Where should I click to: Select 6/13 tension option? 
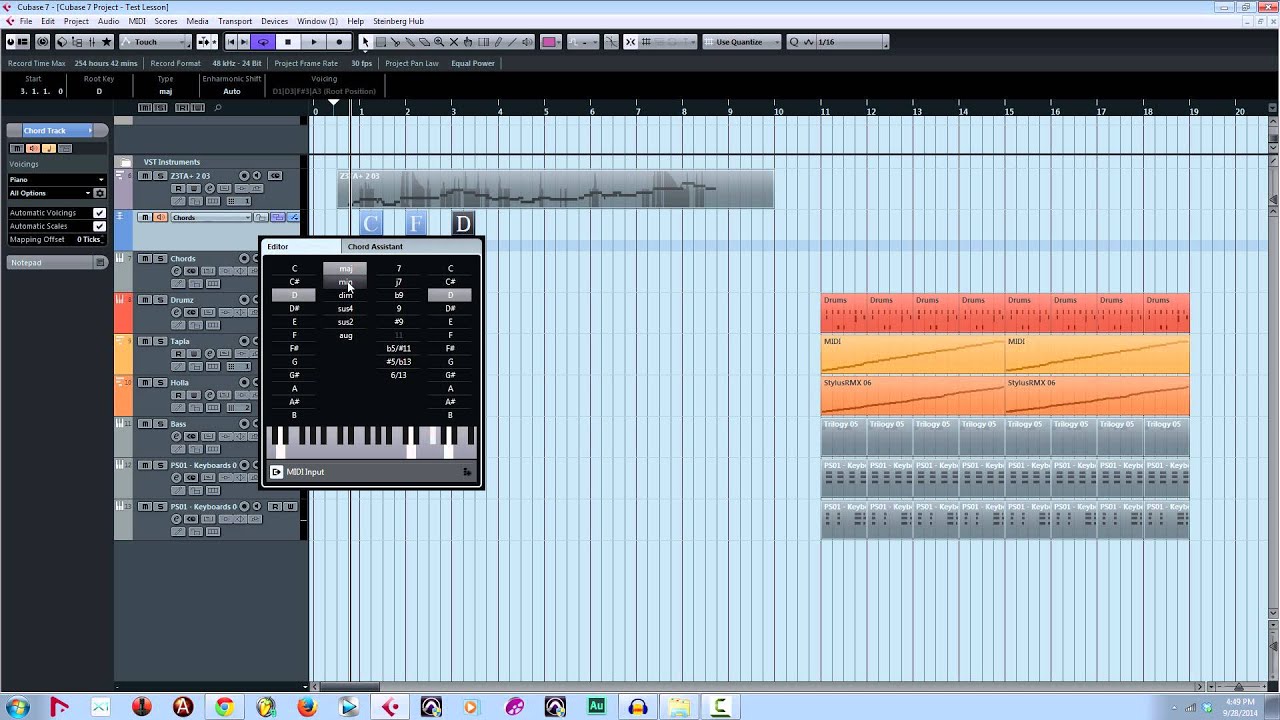click(x=398, y=375)
